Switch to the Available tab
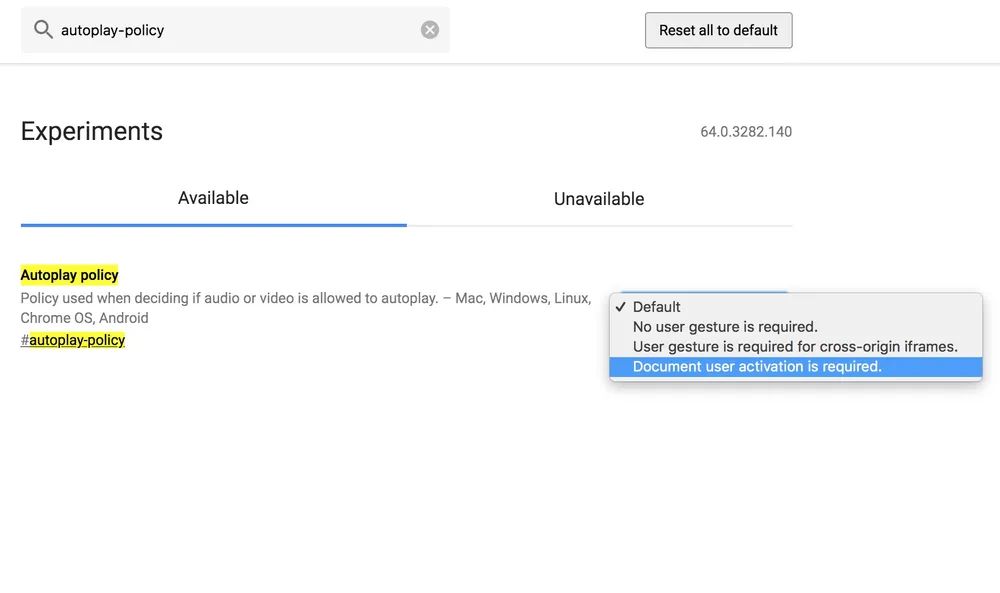1000x593 pixels. pyautogui.click(x=213, y=198)
